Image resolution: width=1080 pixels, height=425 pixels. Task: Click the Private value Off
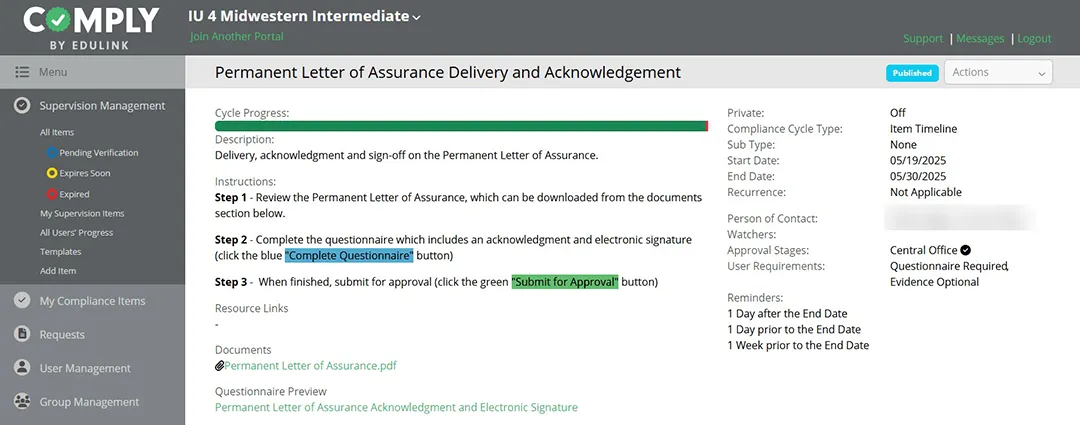click(x=897, y=113)
